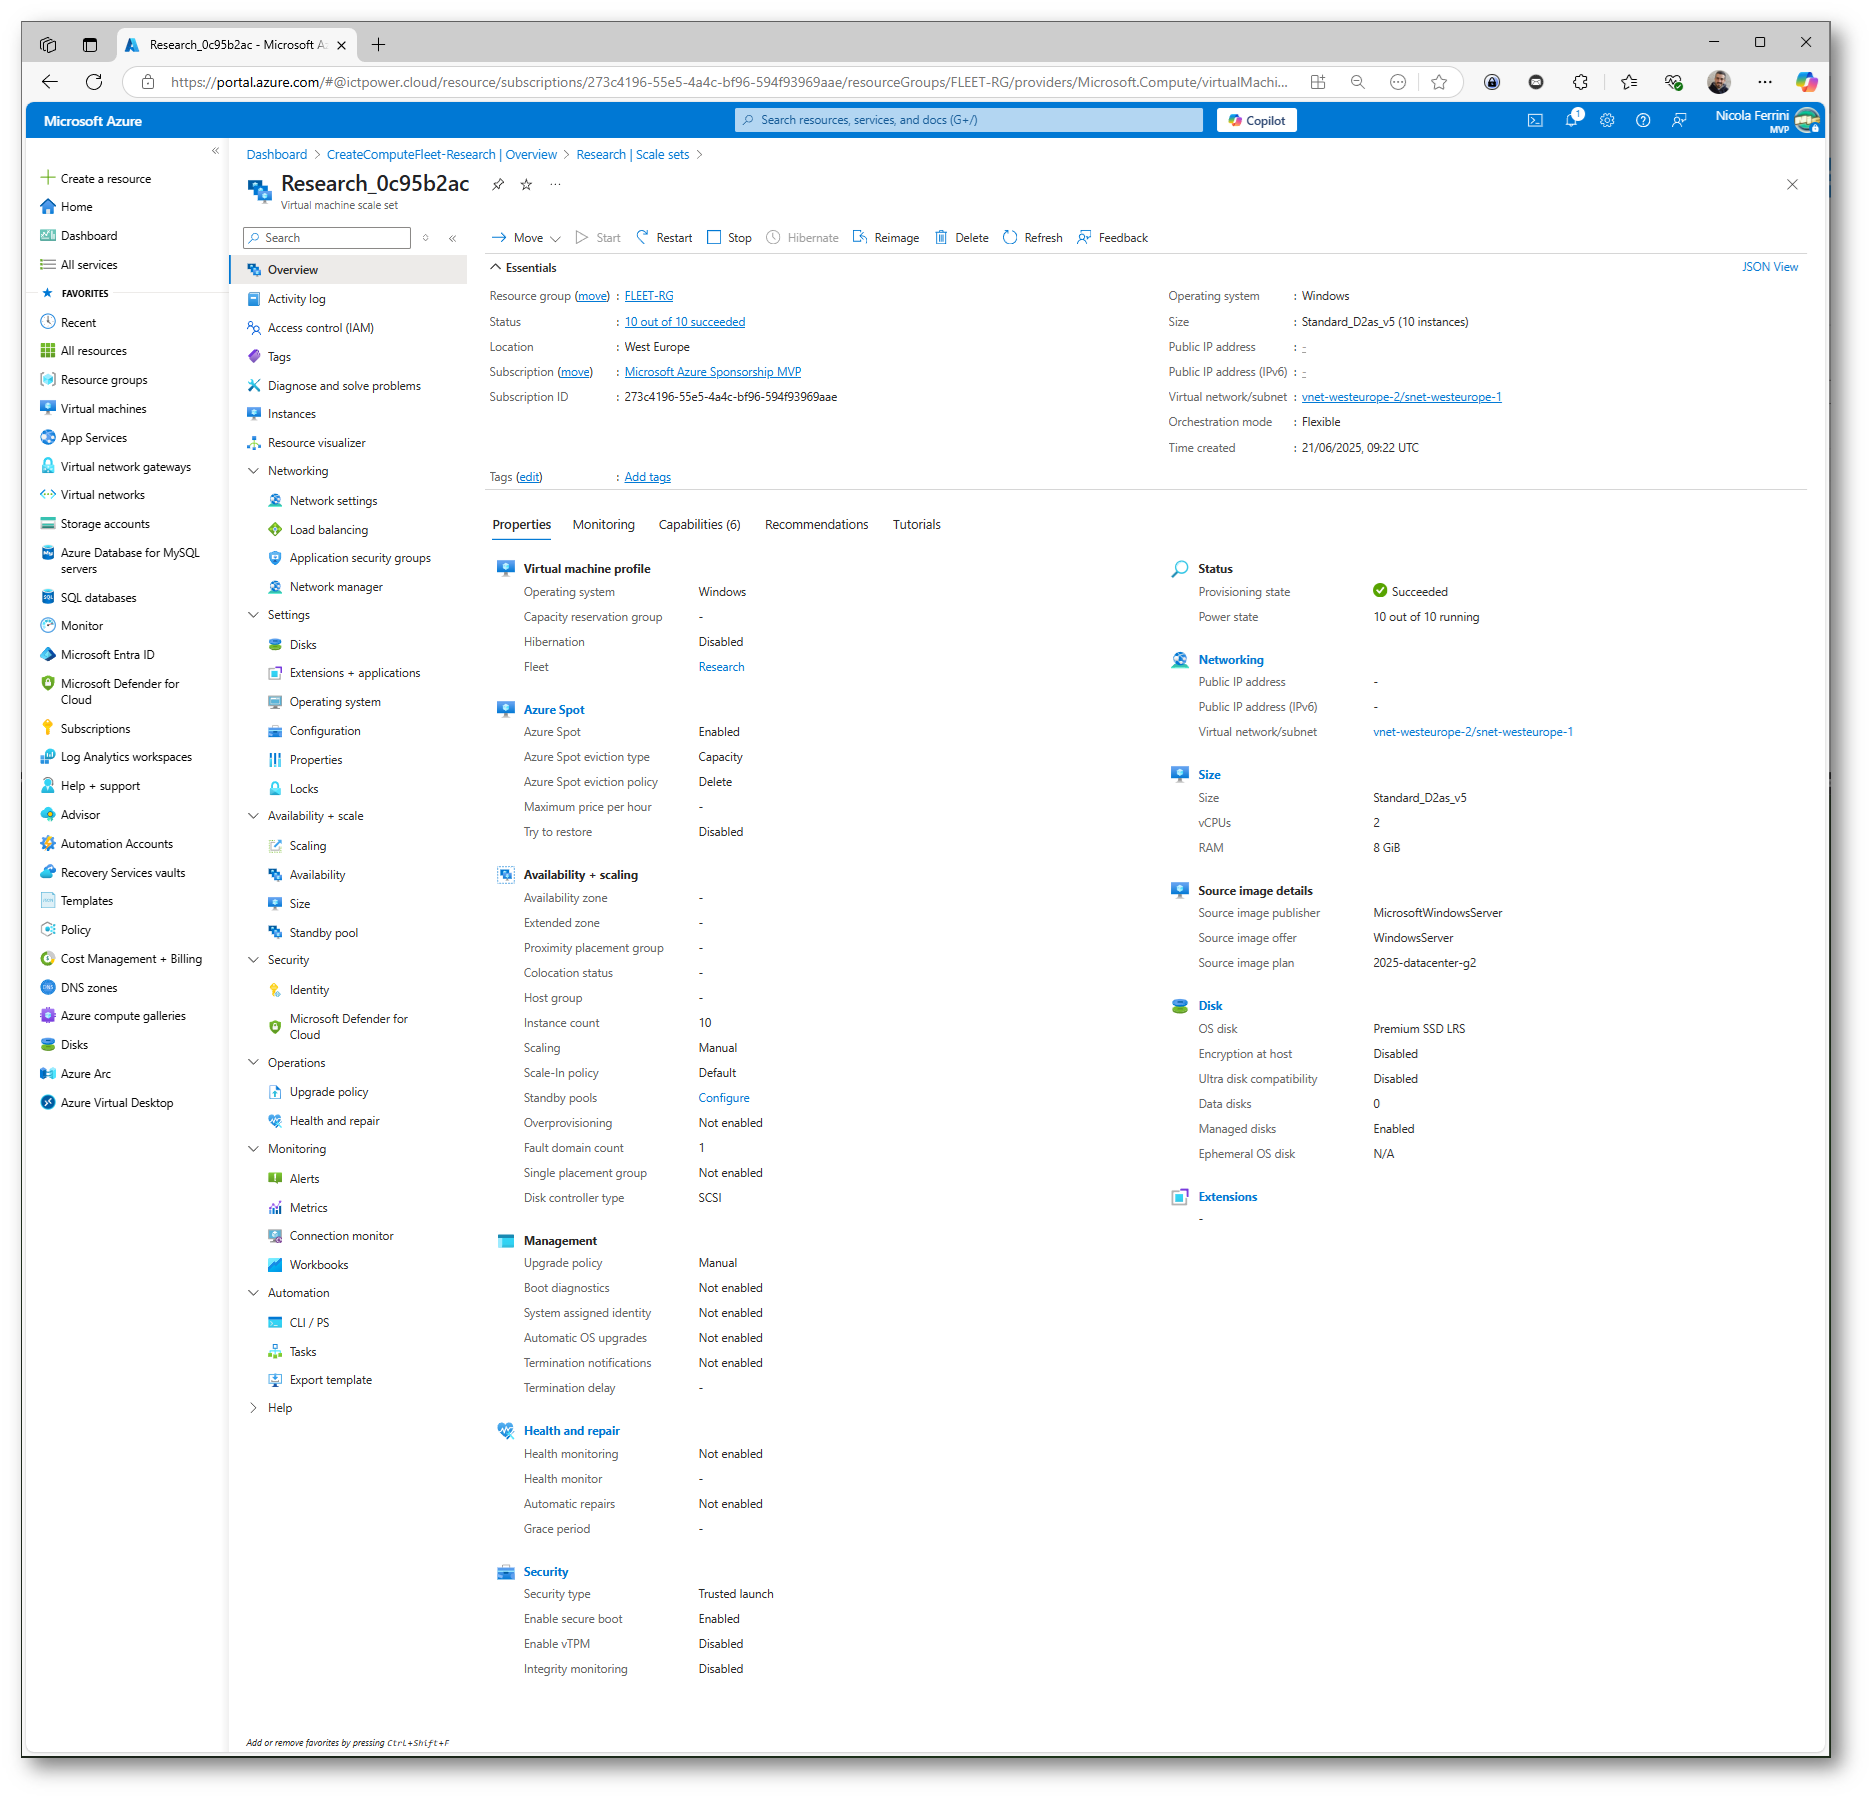The image size is (1873, 1800).
Task: Open more options ellipsis beside title
Action: pos(555,184)
